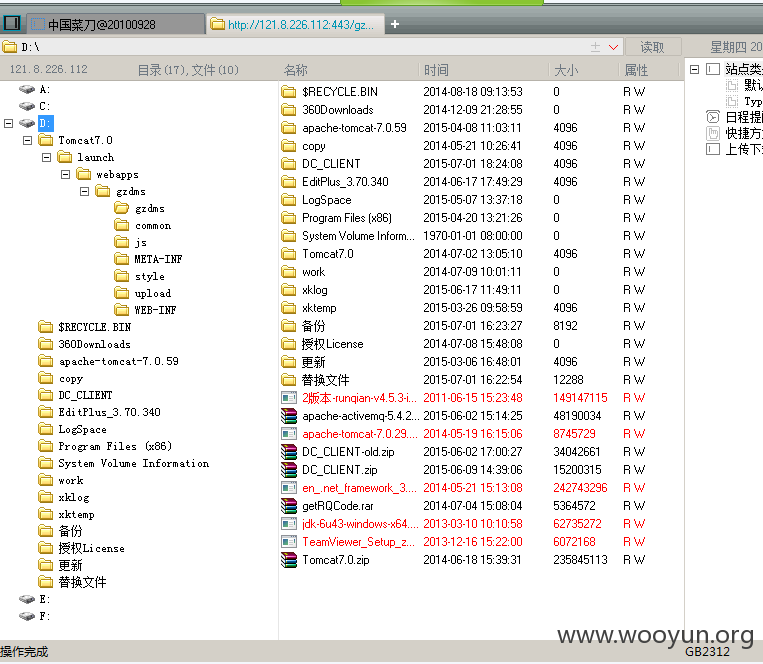Click the 121.8.226.112 host label
This screenshot has width=763, height=664.
[49, 69]
